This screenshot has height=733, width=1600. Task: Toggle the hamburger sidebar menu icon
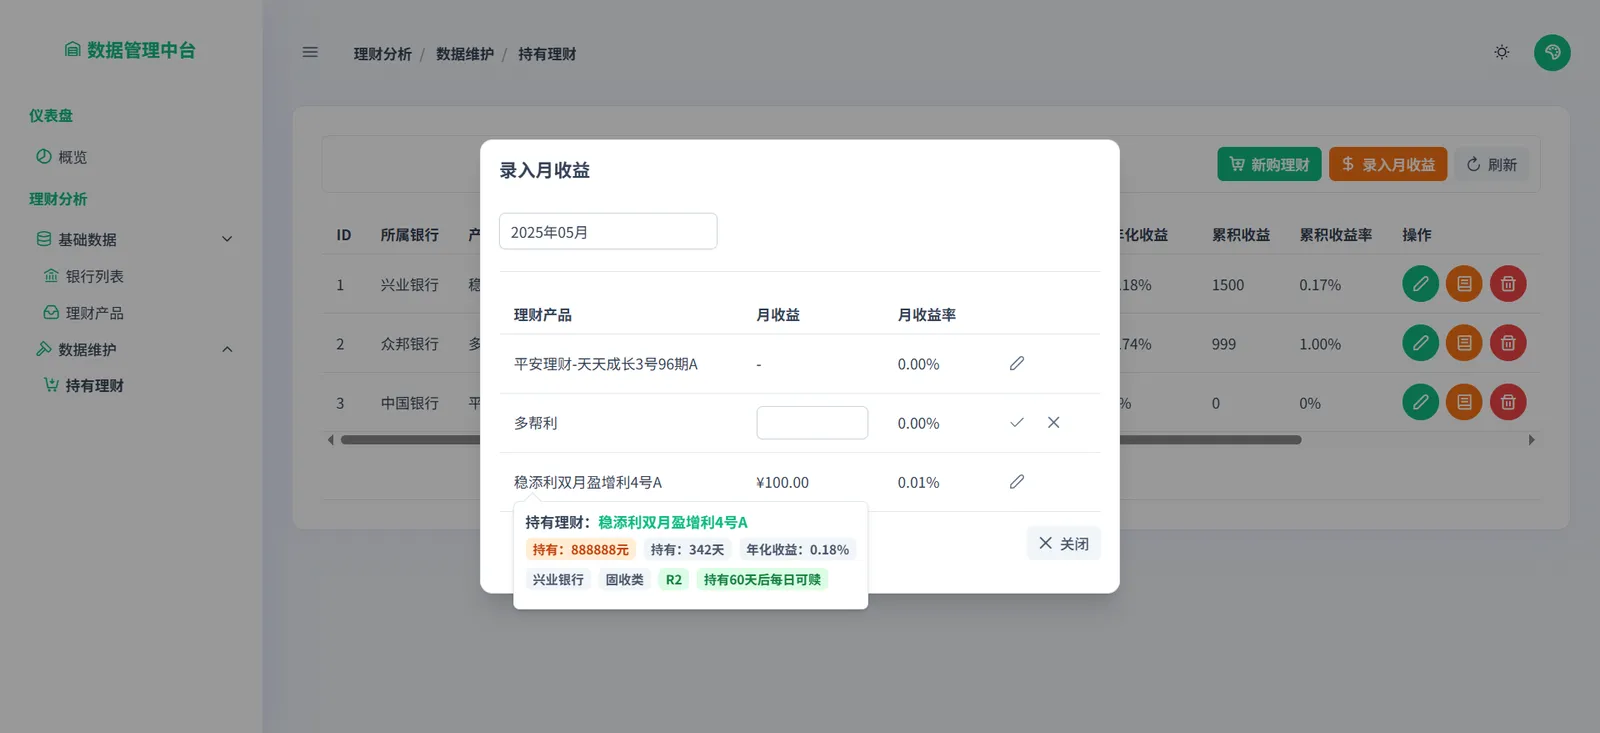pyautogui.click(x=310, y=52)
